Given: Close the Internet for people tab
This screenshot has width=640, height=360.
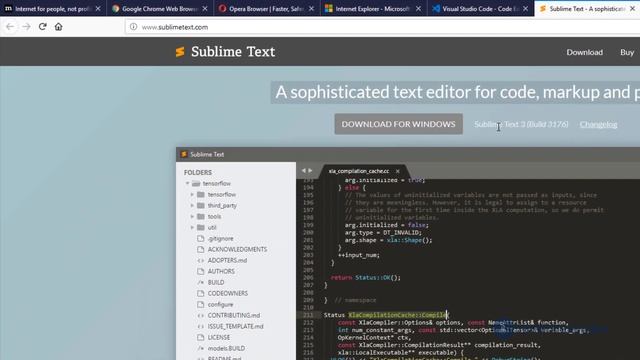Looking at the screenshot, I should click(x=98, y=9).
